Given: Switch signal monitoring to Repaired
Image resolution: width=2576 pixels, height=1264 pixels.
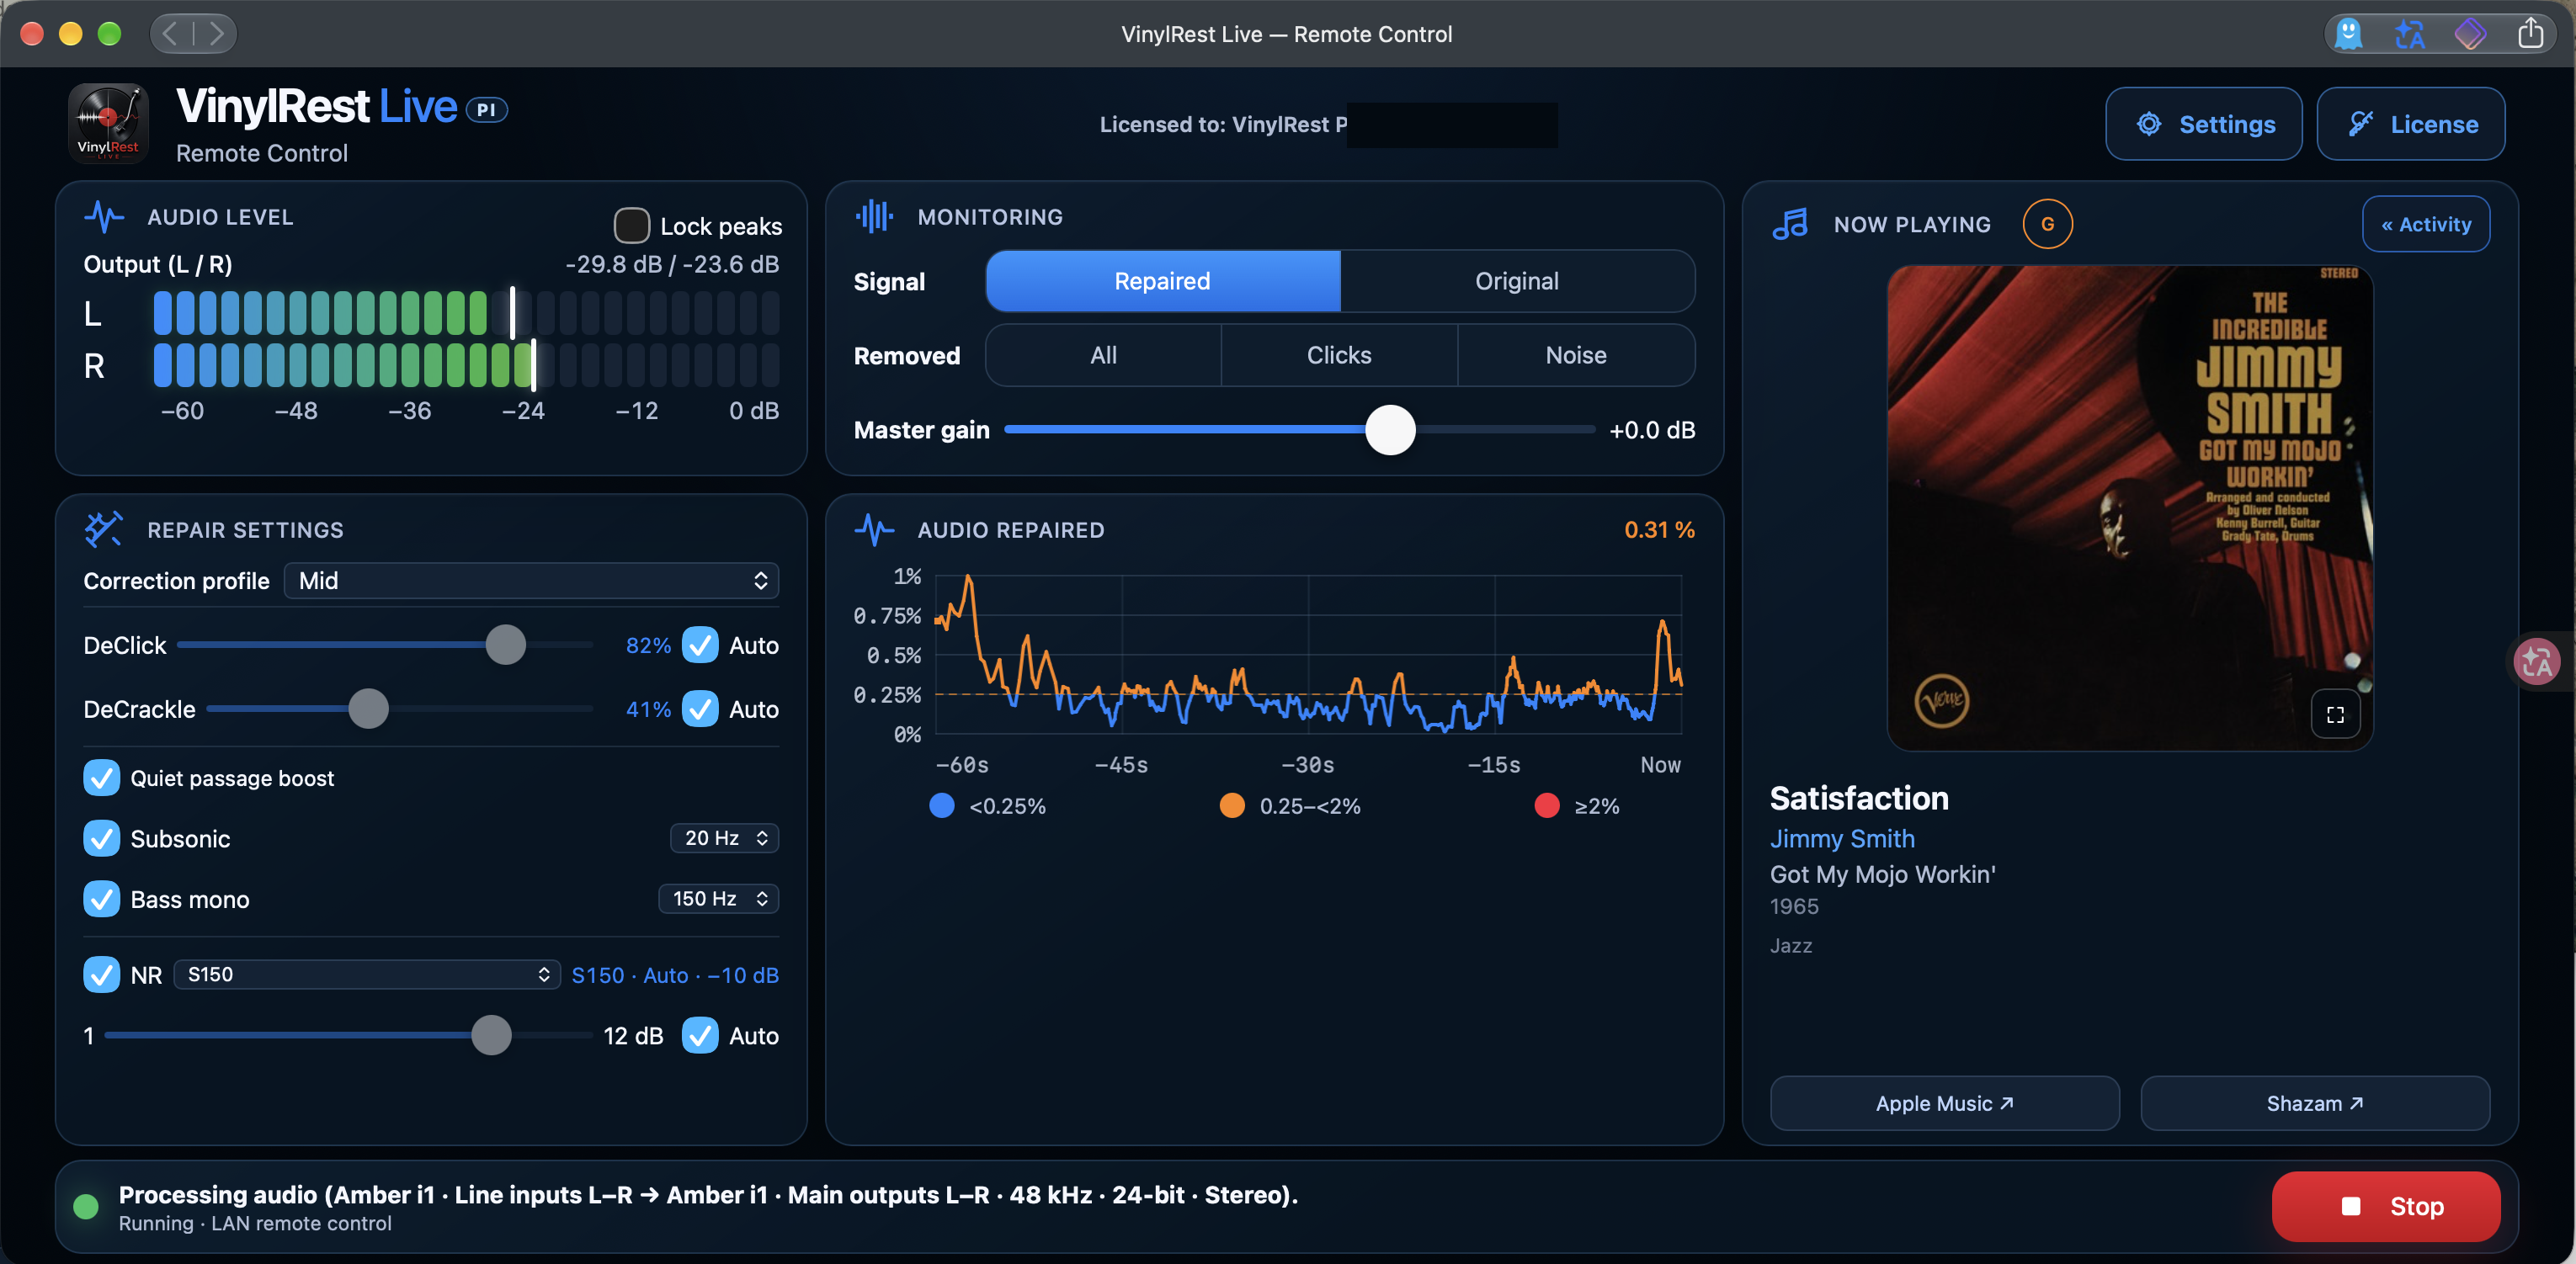Looking at the screenshot, I should point(1162,281).
